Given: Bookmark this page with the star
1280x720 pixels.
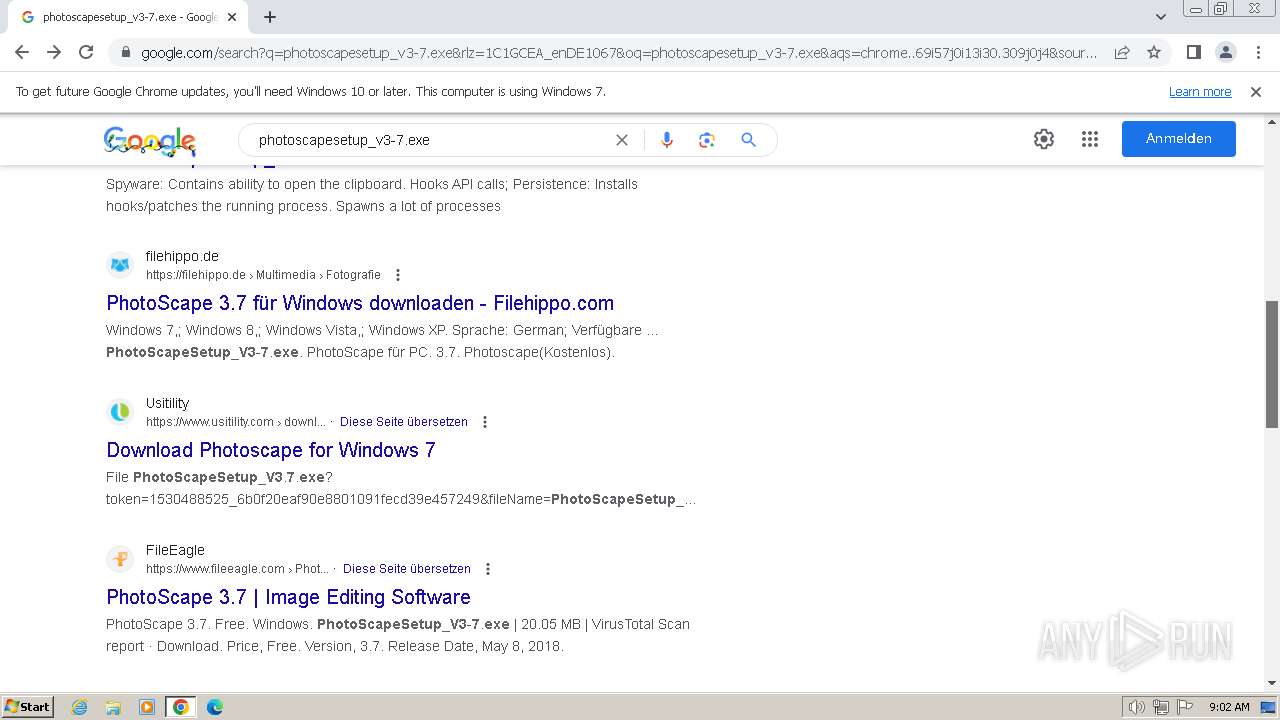Looking at the screenshot, I should click(x=1154, y=52).
